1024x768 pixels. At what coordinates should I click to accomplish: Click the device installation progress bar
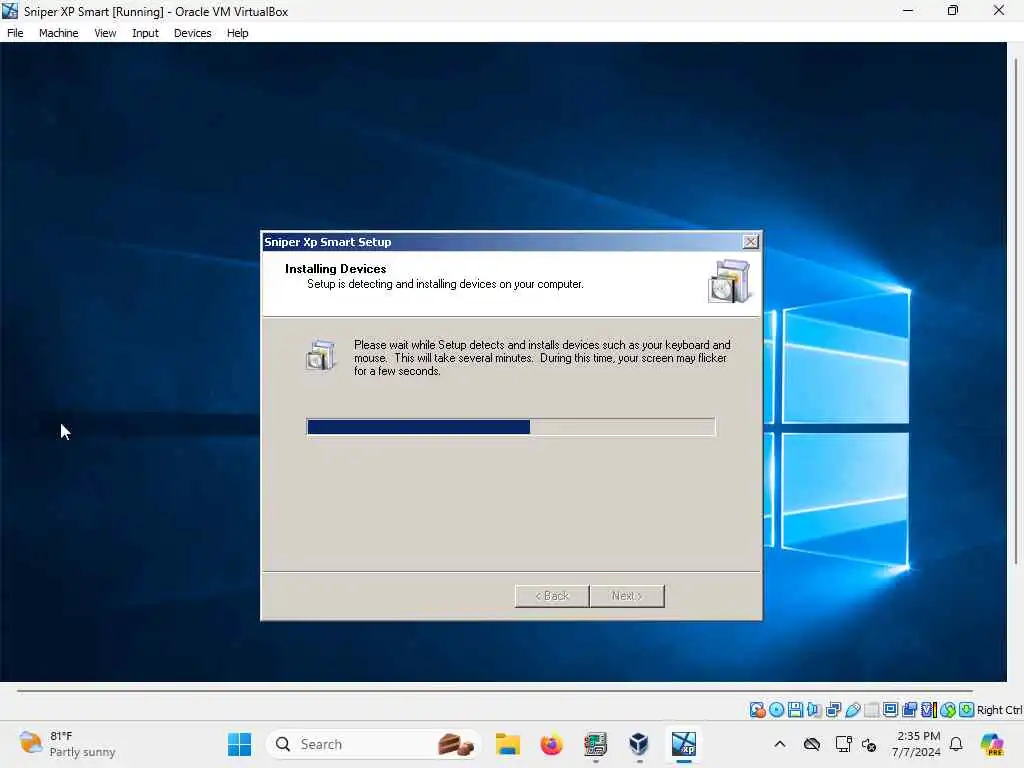point(511,427)
